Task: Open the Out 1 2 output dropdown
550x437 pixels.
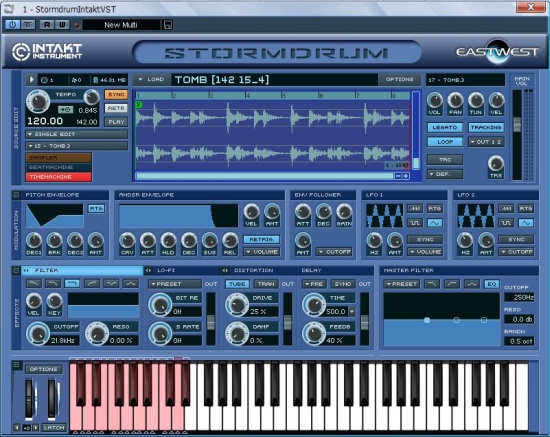Action: point(486,142)
